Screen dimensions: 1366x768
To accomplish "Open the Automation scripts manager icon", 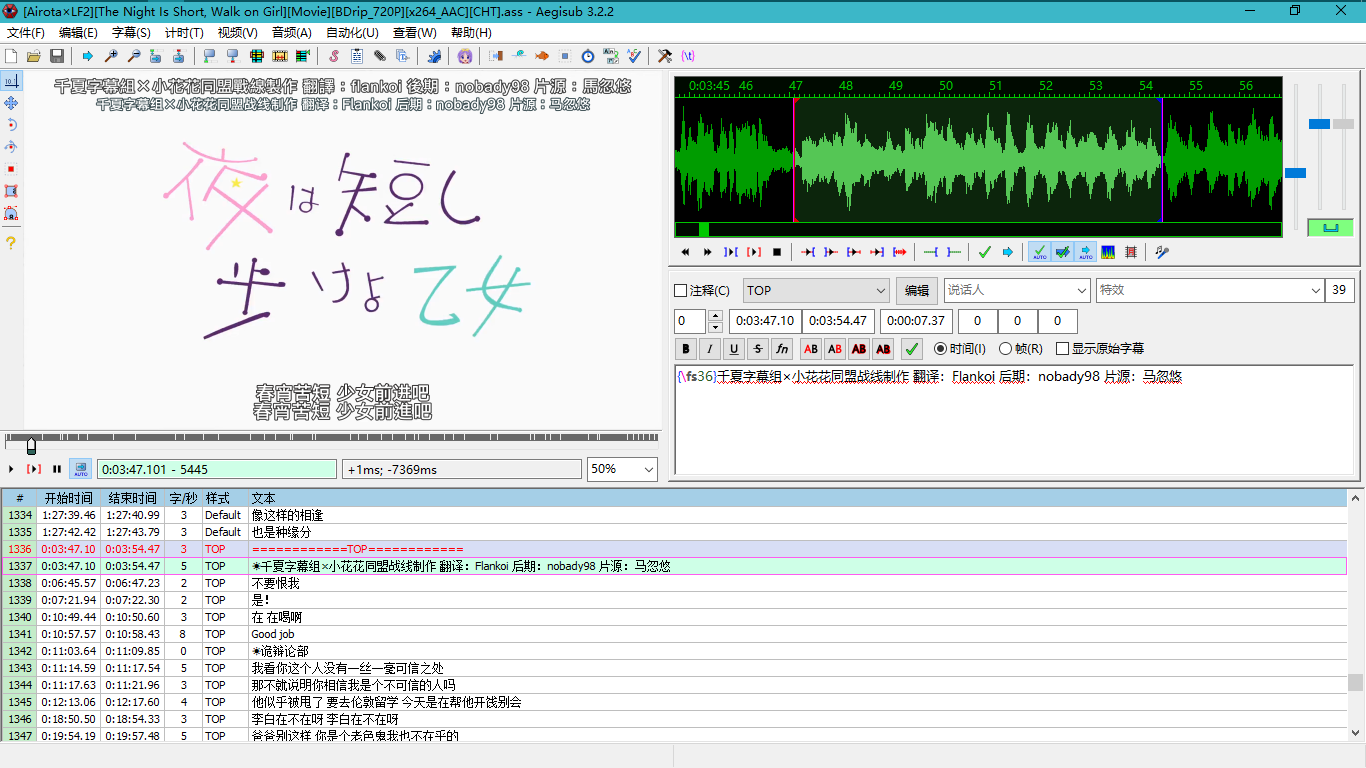I will click(x=435, y=55).
